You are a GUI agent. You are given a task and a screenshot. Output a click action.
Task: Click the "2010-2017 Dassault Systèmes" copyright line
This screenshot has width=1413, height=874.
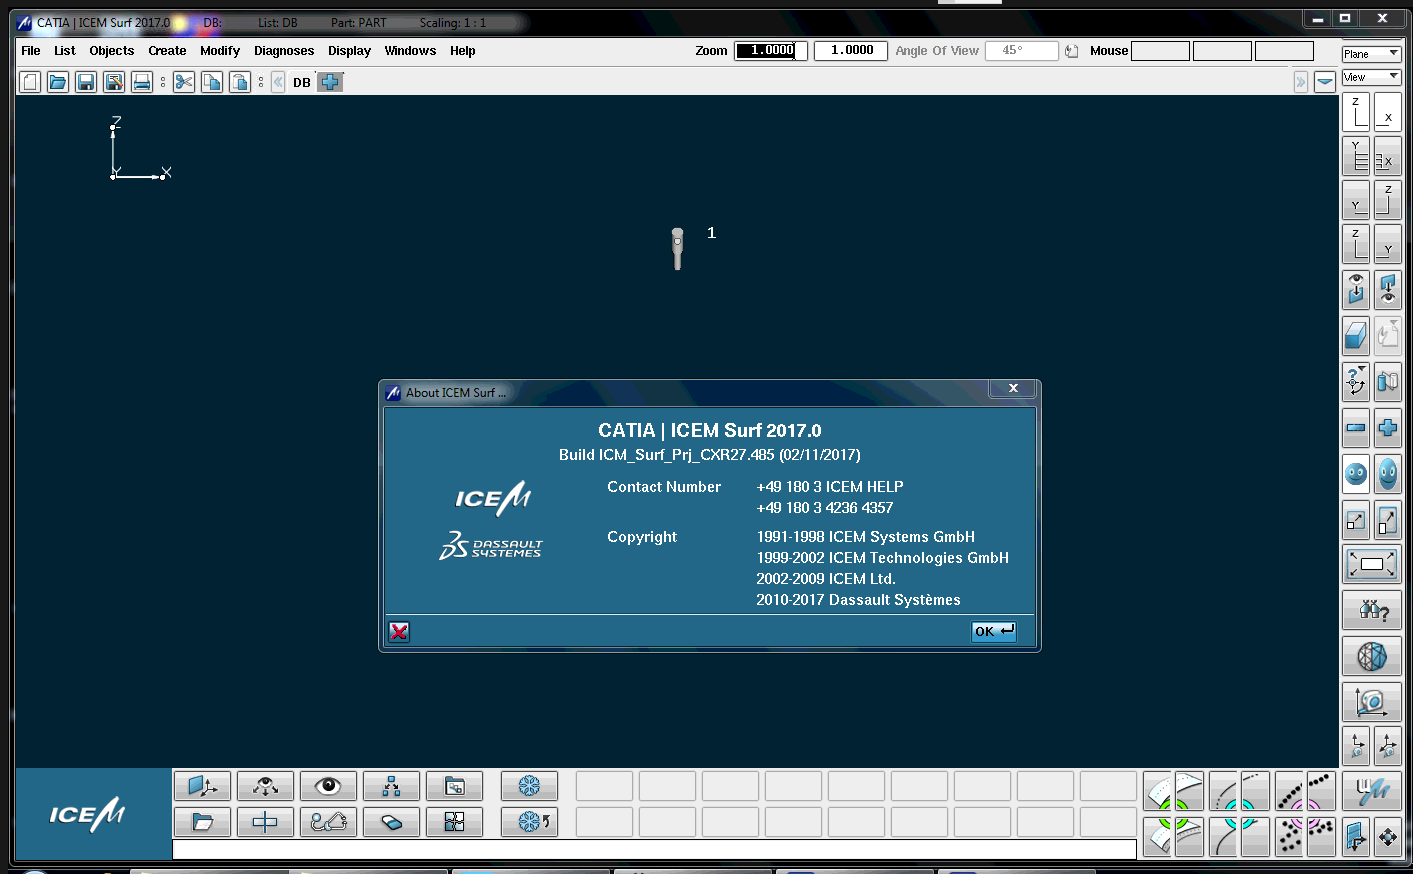click(x=858, y=600)
